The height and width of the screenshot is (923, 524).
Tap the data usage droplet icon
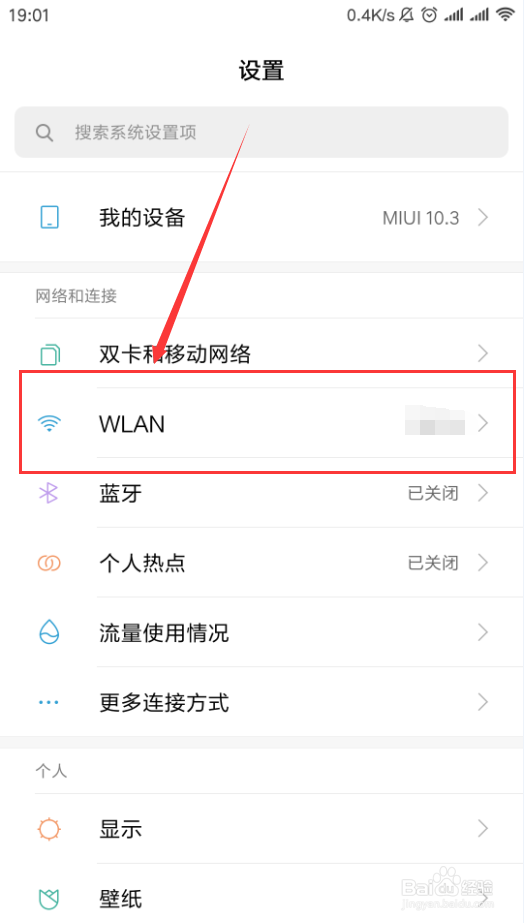click(x=49, y=632)
